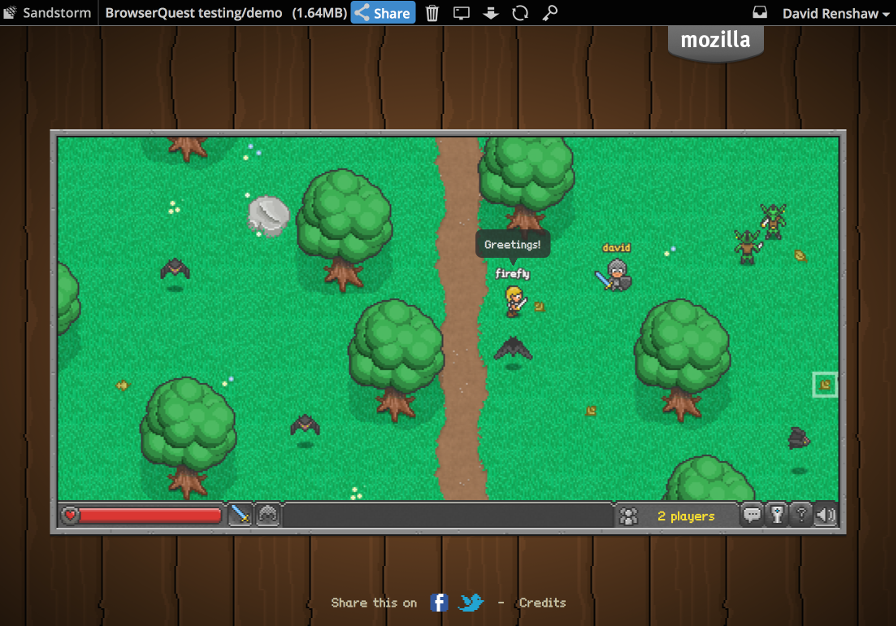Click the david name label
The height and width of the screenshot is (626, 896).
[616, 247]
